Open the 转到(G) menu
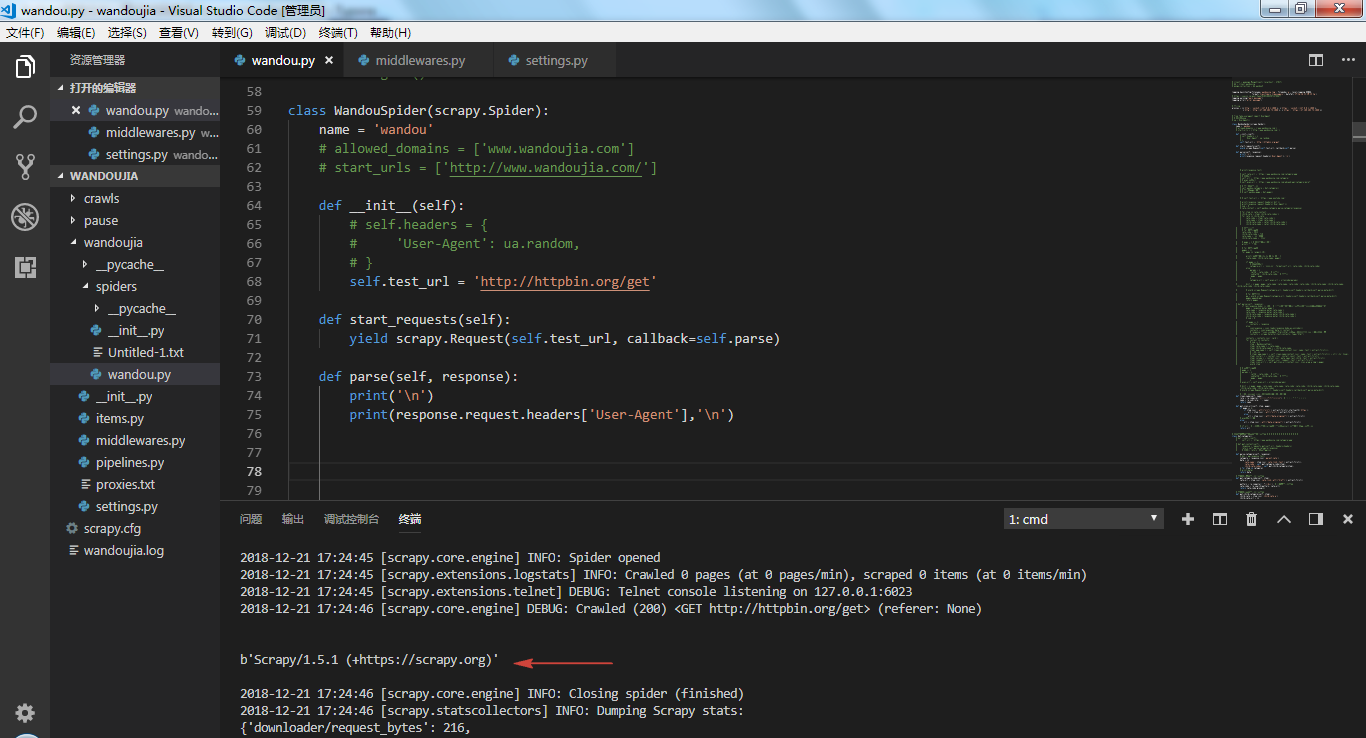 (232, 33)
